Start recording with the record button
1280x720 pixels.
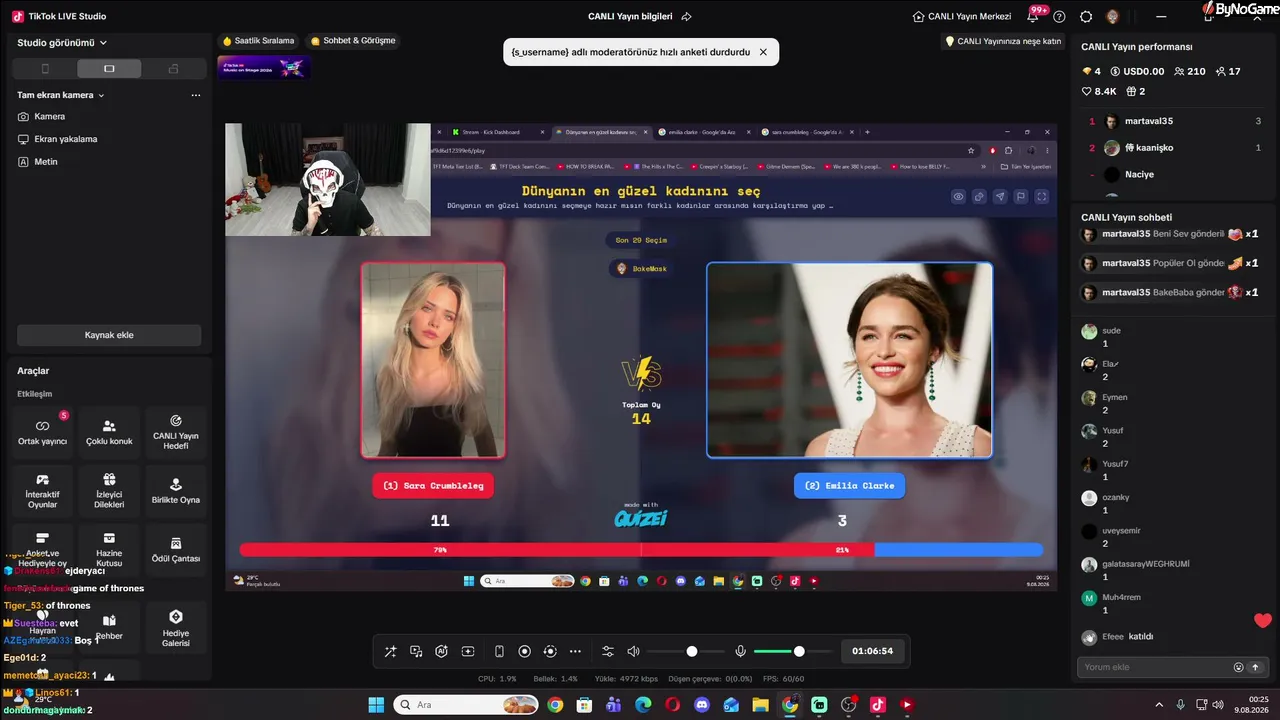524,651
